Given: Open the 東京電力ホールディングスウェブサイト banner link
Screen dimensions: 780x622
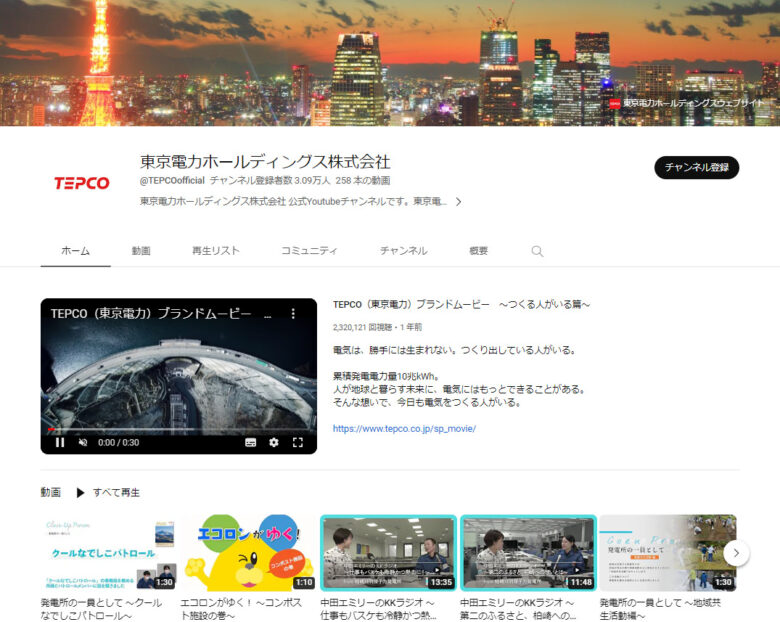Looking at the screenshot, I should click(x=686, y=103).
